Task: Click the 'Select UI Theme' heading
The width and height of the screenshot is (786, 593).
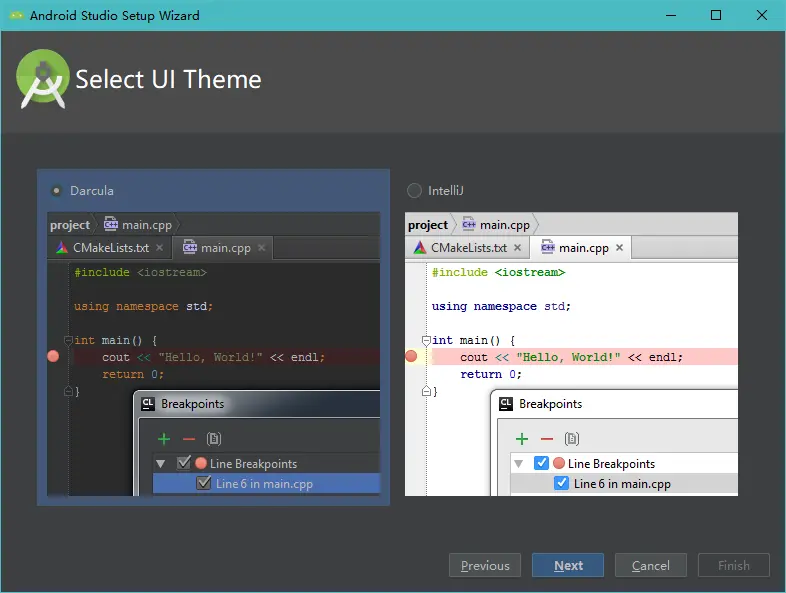Action: coord(168,80)
